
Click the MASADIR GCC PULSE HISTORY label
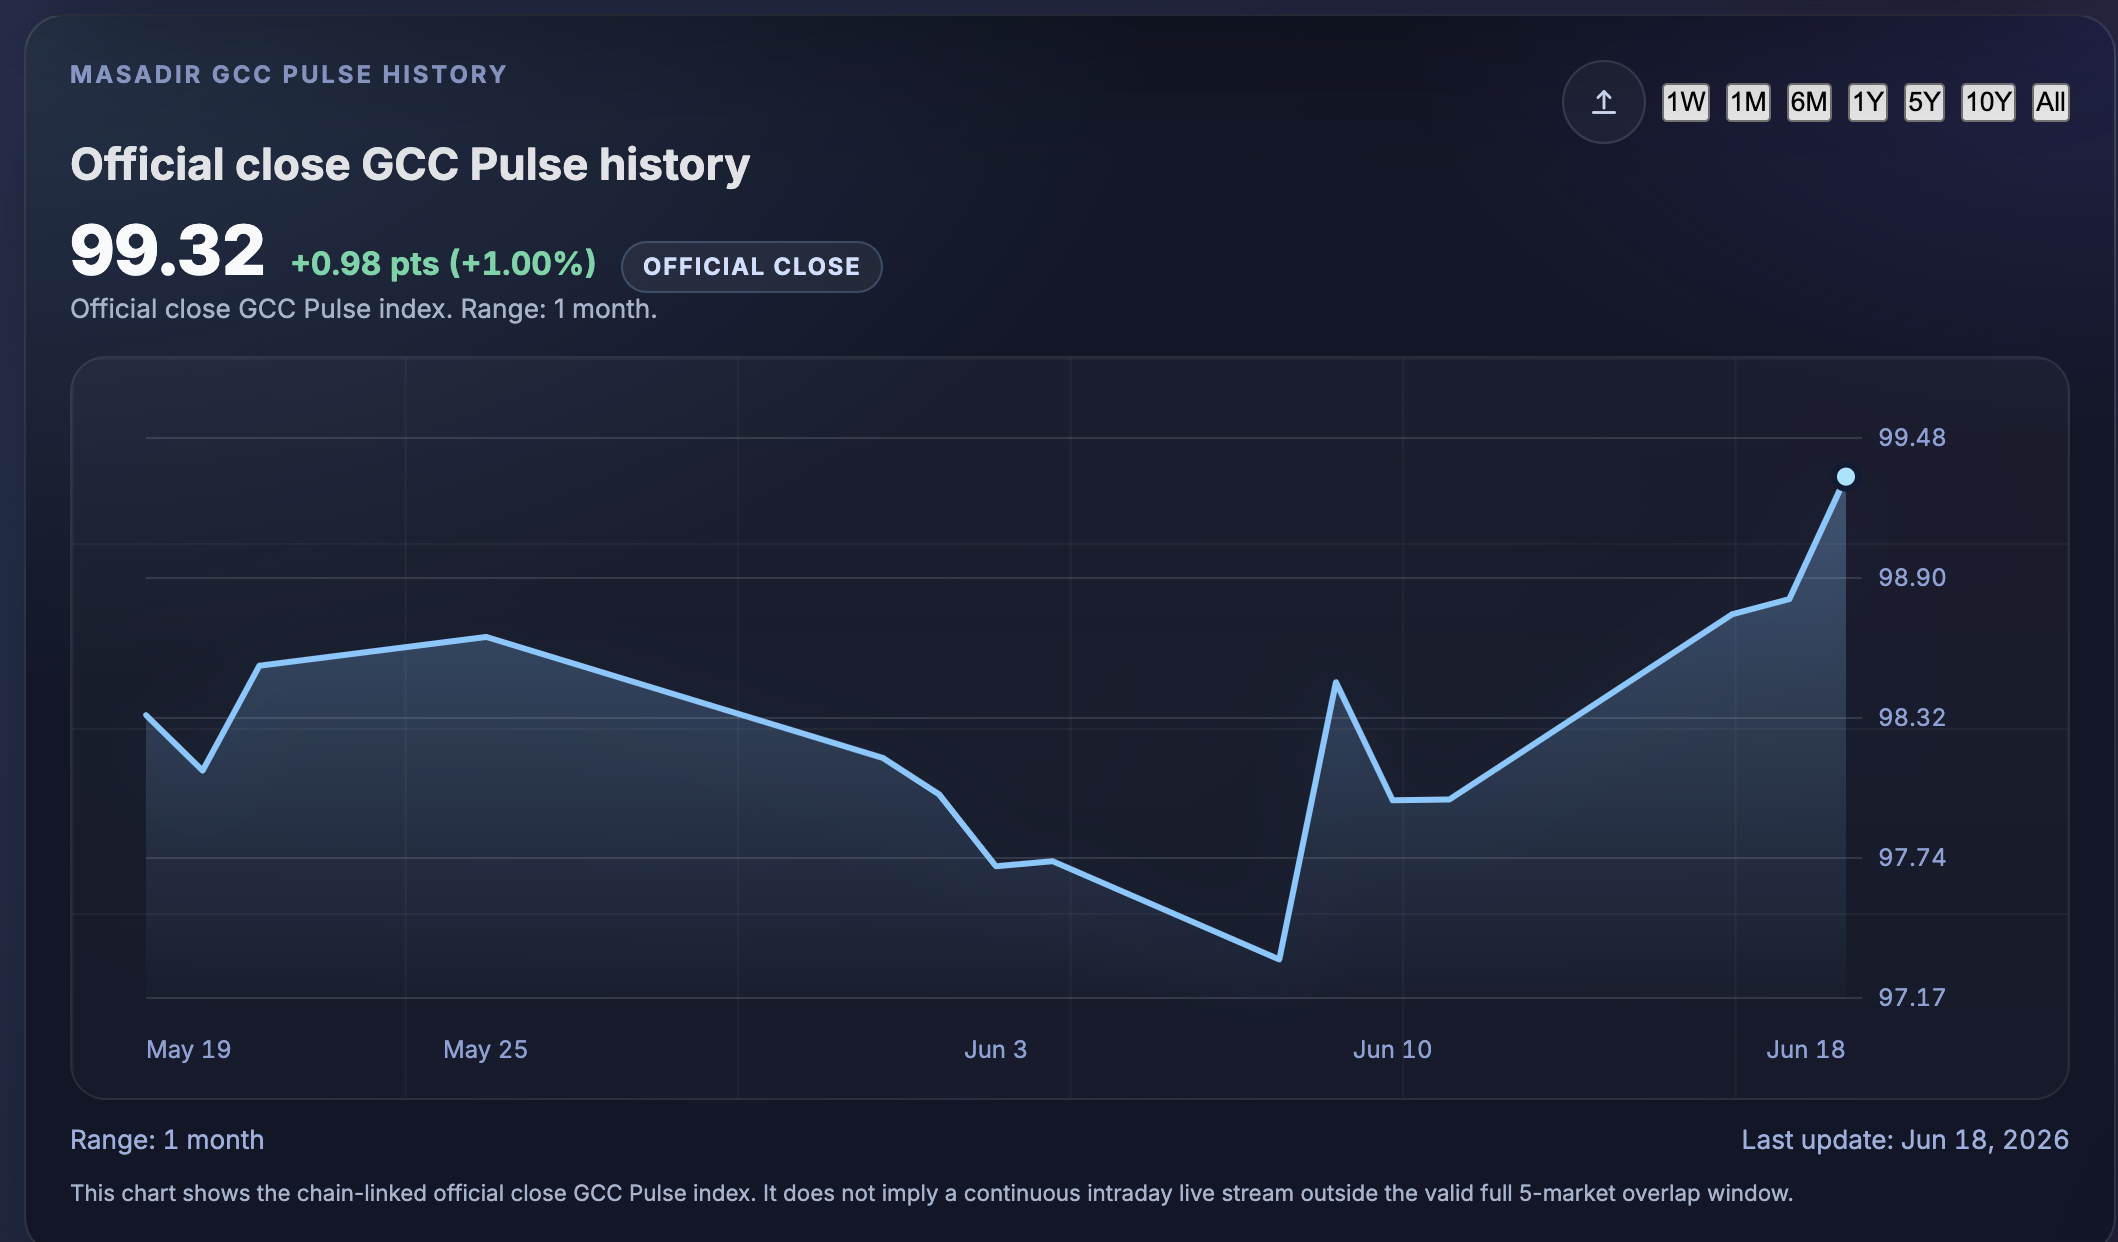click(288, 75)
